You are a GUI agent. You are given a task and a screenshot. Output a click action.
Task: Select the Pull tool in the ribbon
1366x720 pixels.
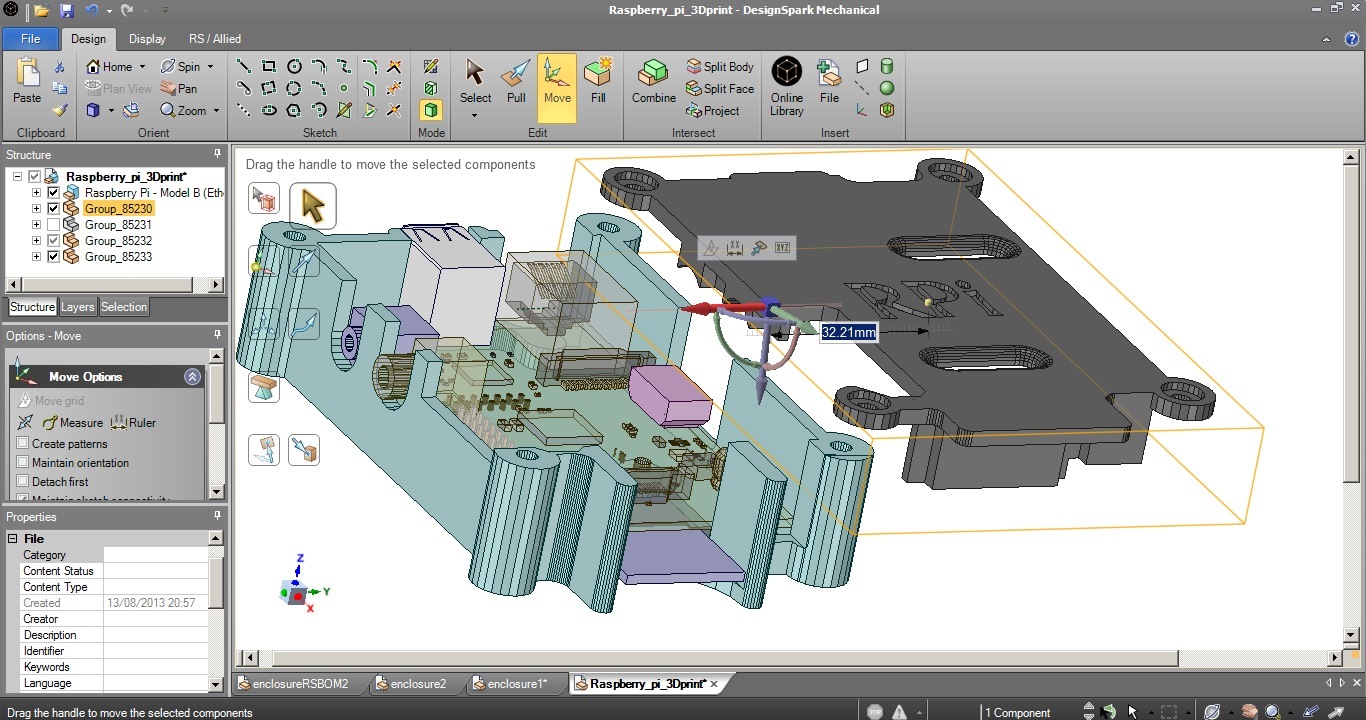pyautogui.click(x=515, y=81)
